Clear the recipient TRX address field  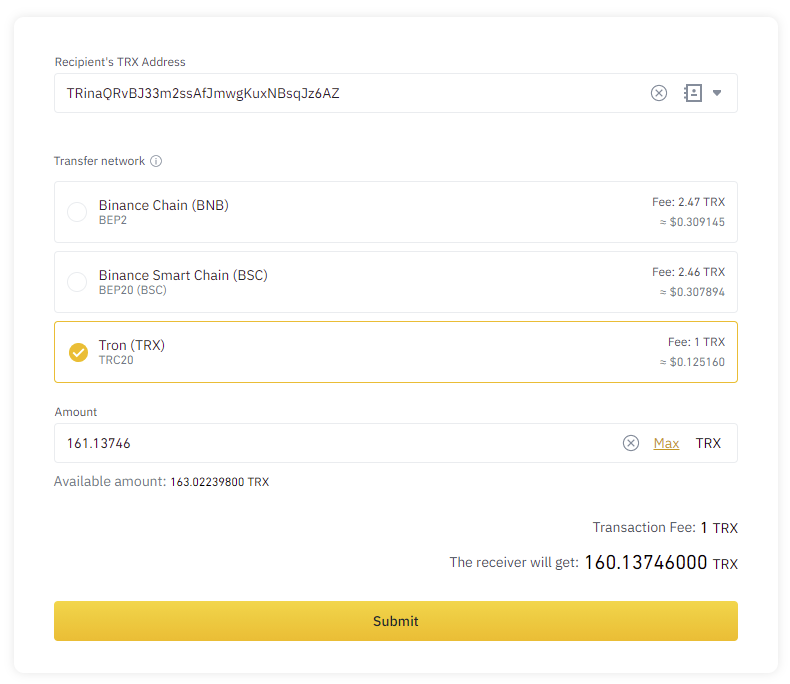pyautogui.click(x=658, y=93)
